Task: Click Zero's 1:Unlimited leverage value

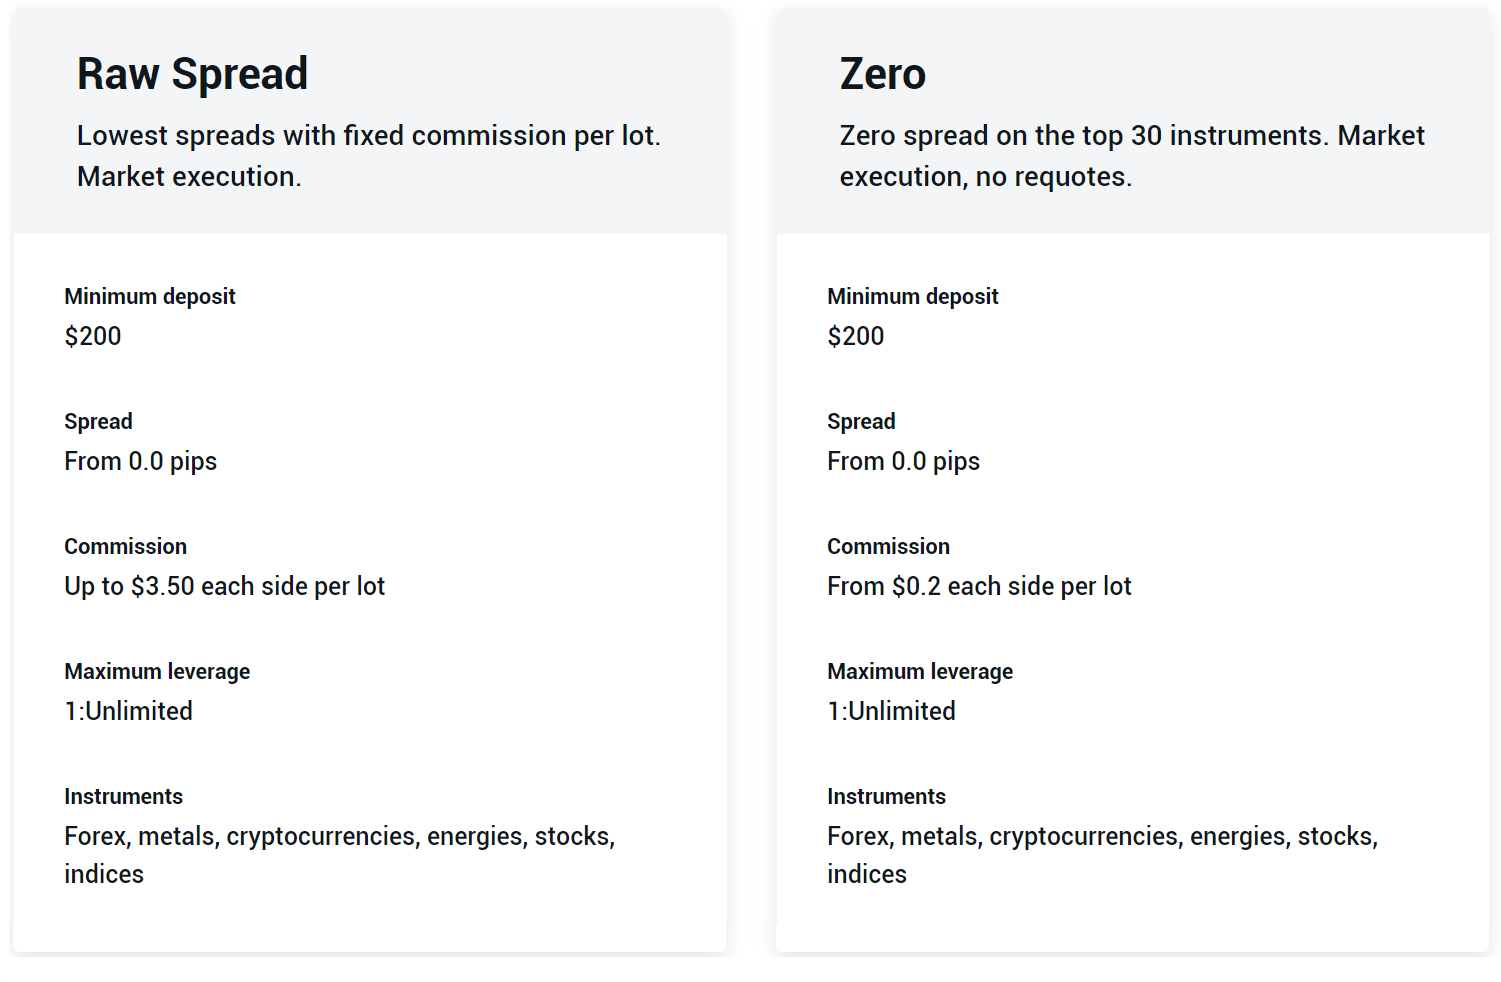Action: point(891,711)
